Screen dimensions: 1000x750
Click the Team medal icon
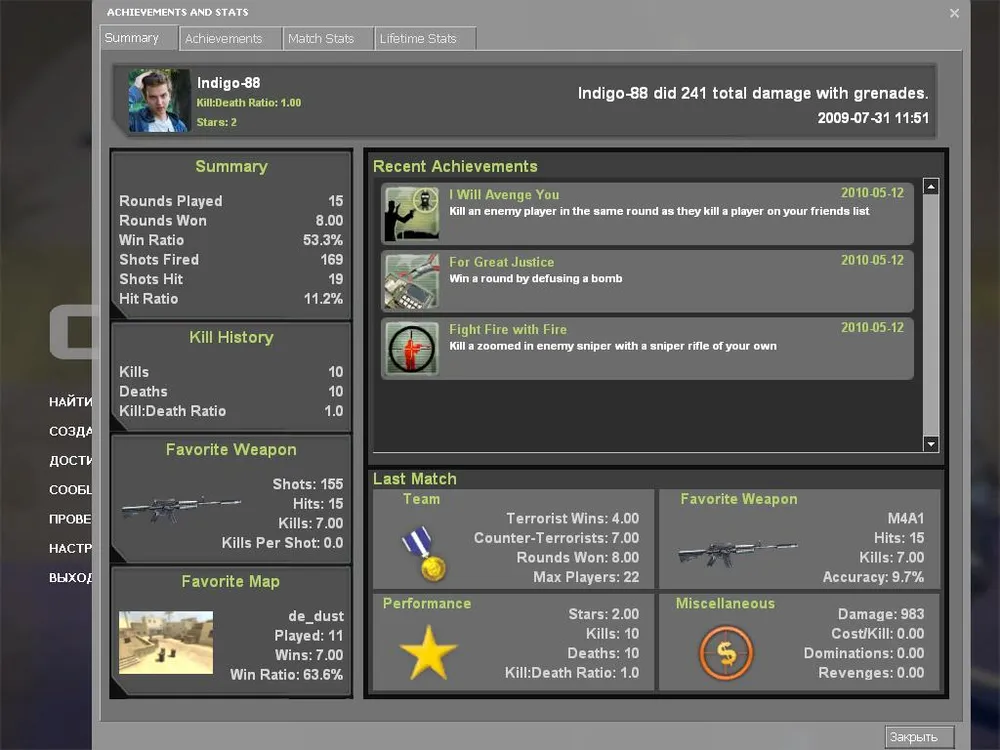pyautogui.click(x=424, y=554)
